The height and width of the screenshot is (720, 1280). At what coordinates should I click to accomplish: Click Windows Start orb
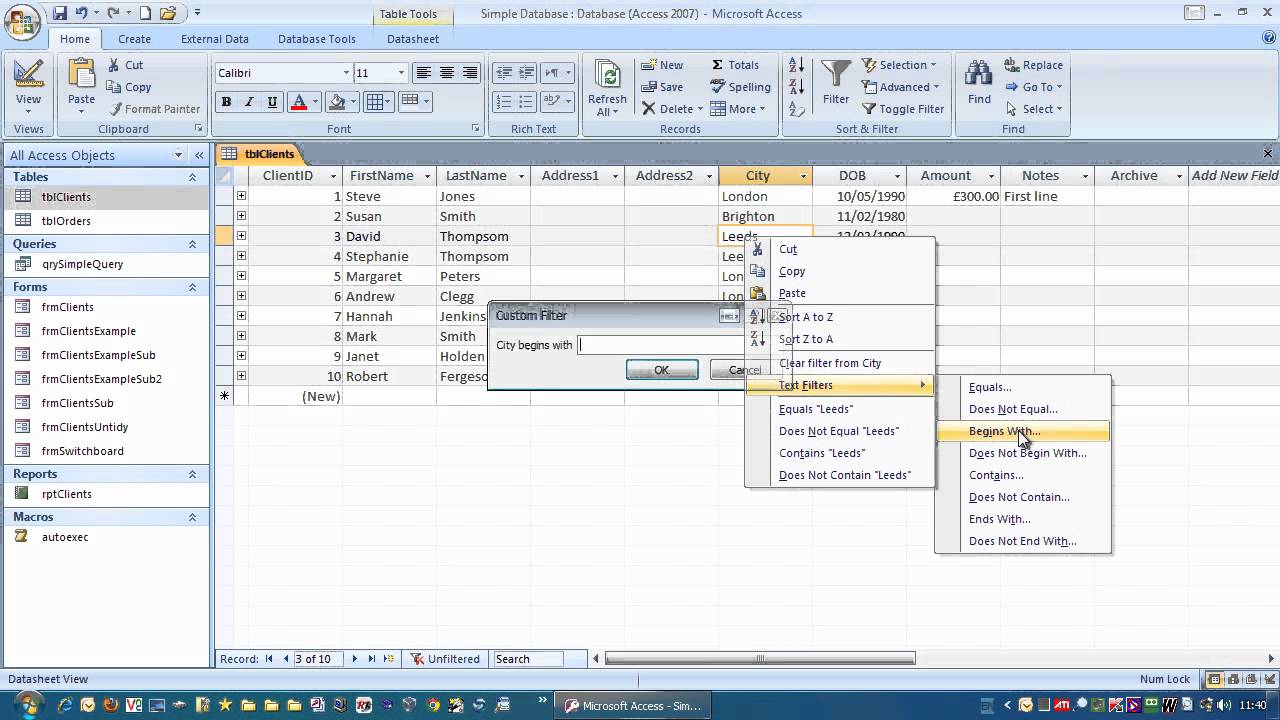(x=27, y=704)
